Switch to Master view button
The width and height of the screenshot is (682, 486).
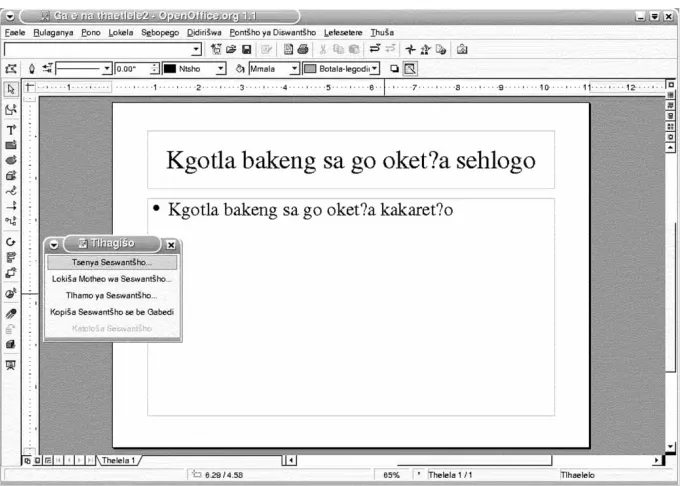(38, 460)
